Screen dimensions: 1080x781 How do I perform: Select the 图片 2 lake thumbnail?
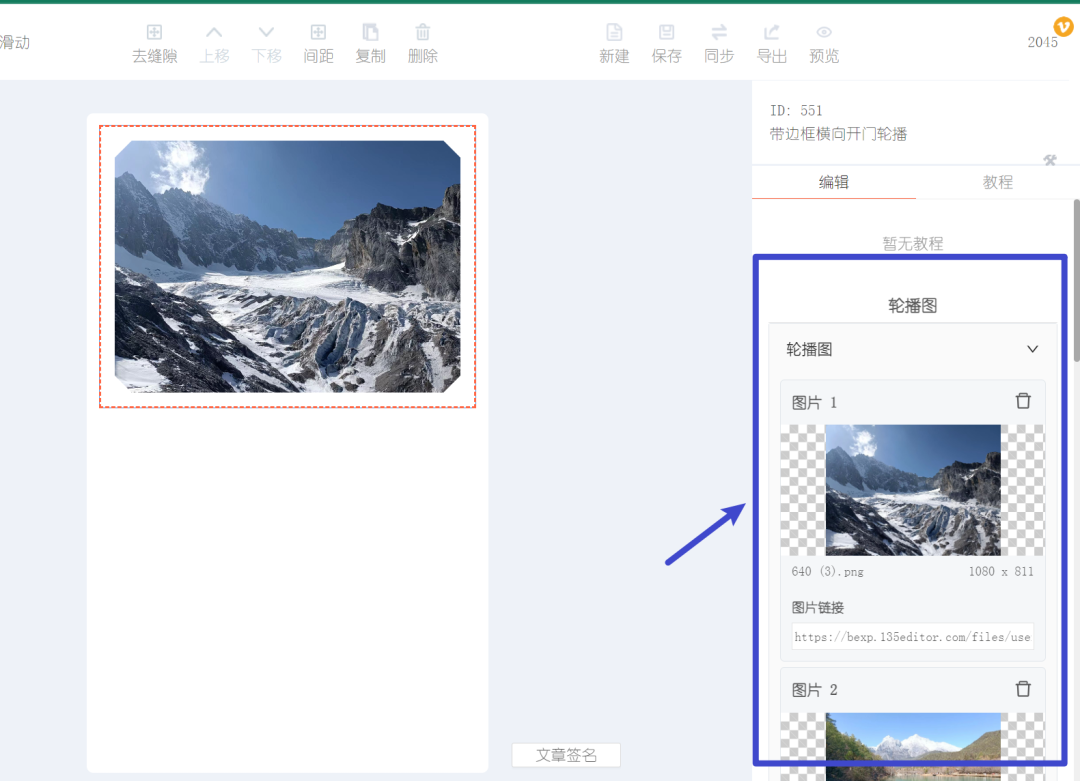(x=913, y=747)
